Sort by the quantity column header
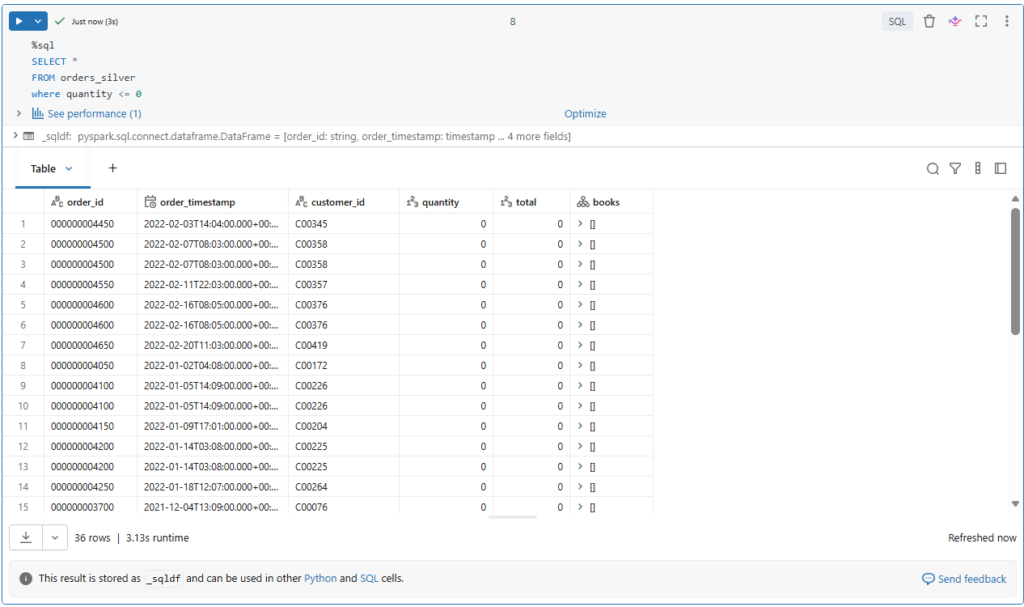 [x=440, y=202]
